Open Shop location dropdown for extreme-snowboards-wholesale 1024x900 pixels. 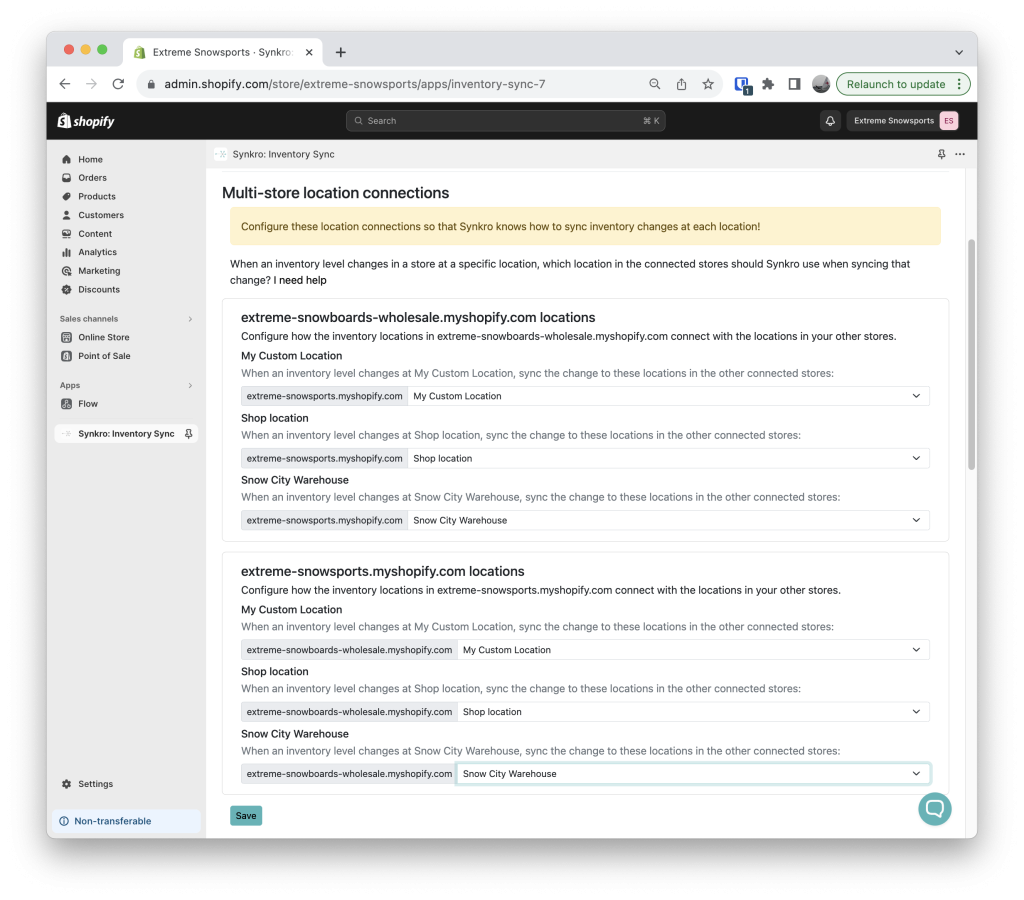coord(693,712)
